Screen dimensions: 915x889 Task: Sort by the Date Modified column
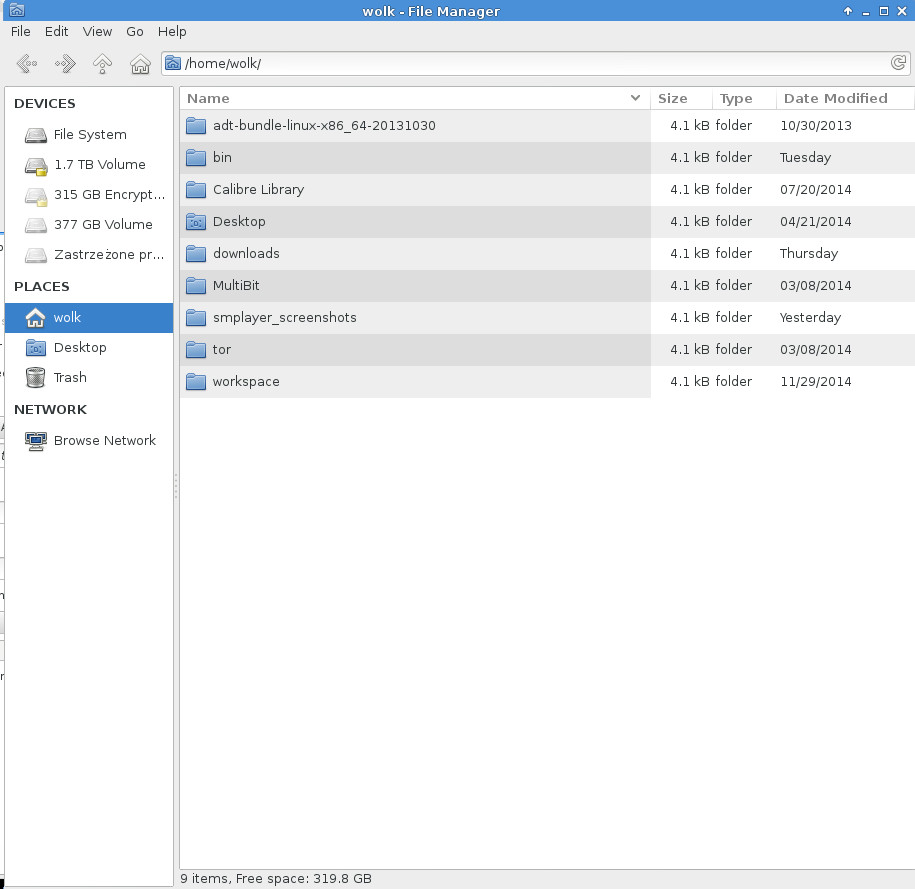835,98
